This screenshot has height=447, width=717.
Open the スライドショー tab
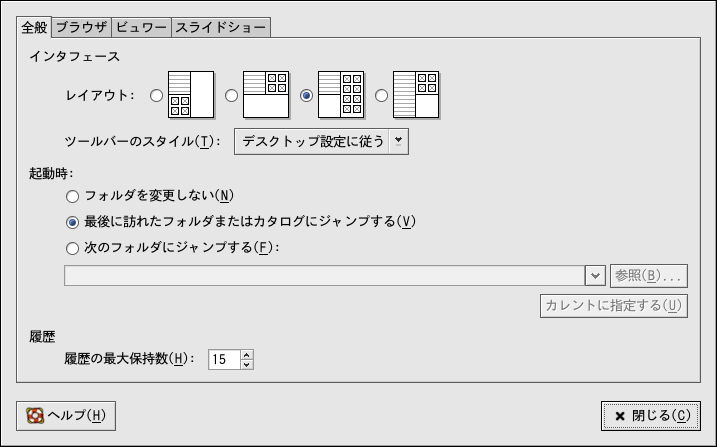(221, 27)
